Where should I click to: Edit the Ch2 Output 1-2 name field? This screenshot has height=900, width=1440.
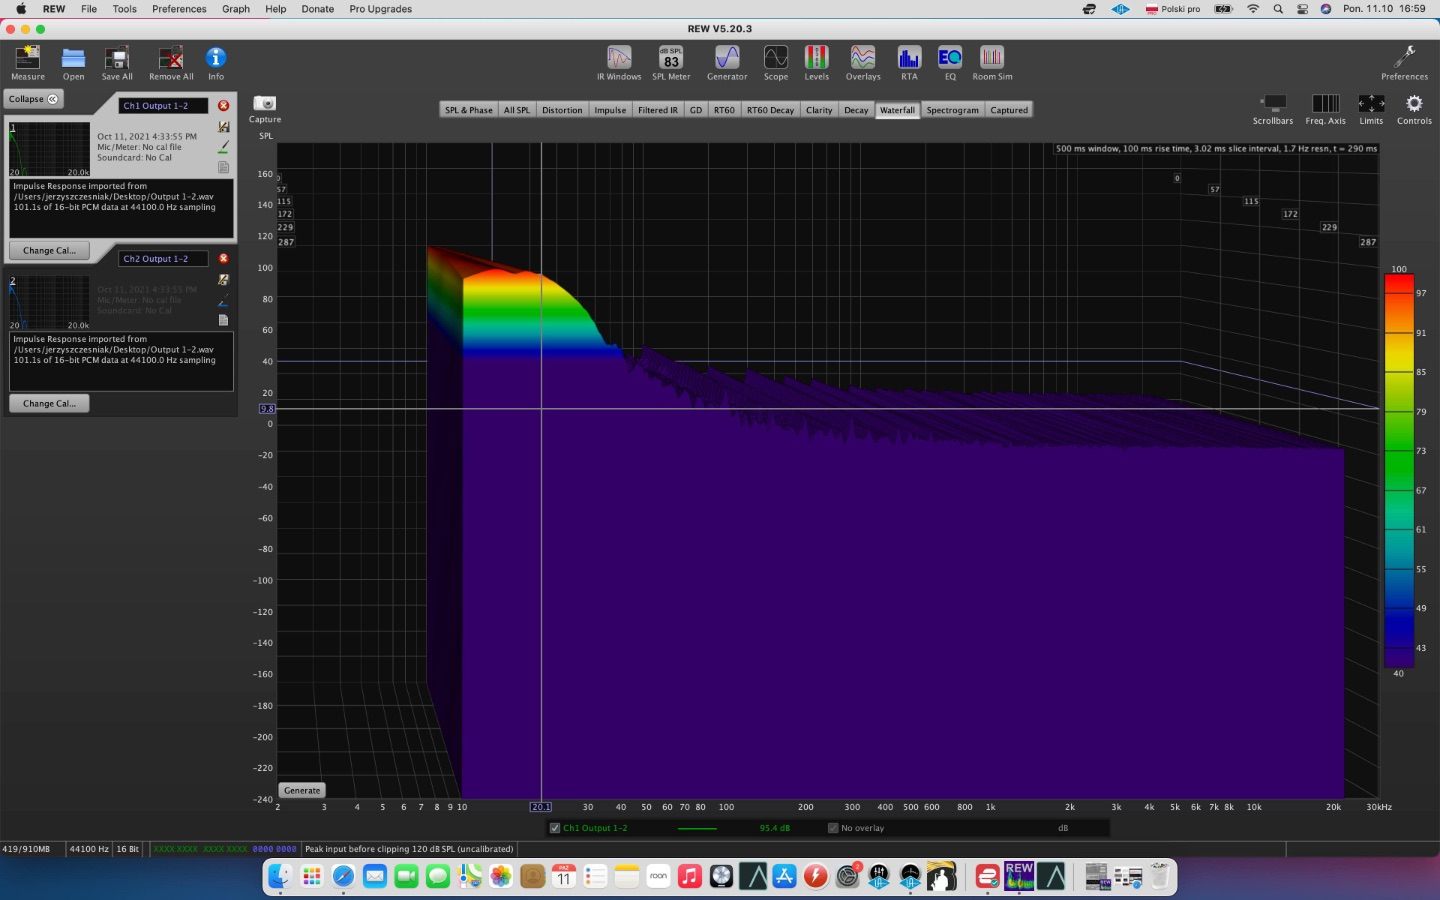click(163, 259)
